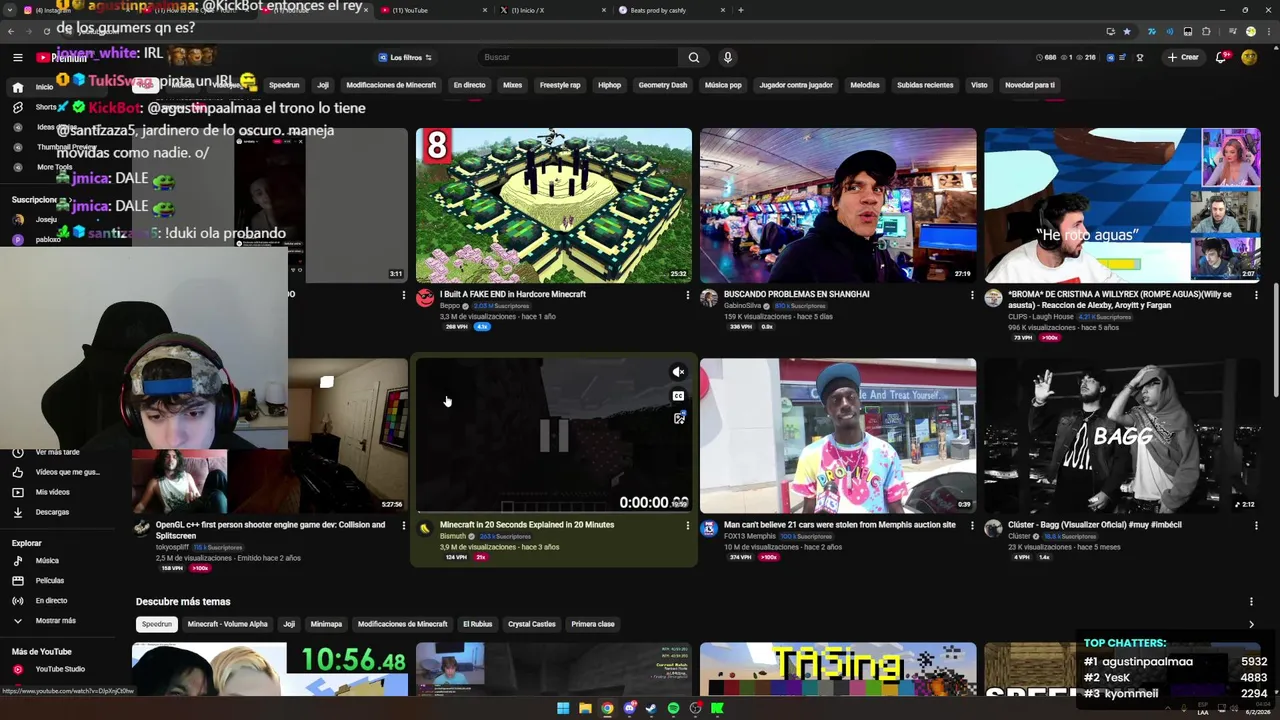Open the CLIPS - Laugh House channel avatar
1280x720 pixels.
(x=993, y=298)
